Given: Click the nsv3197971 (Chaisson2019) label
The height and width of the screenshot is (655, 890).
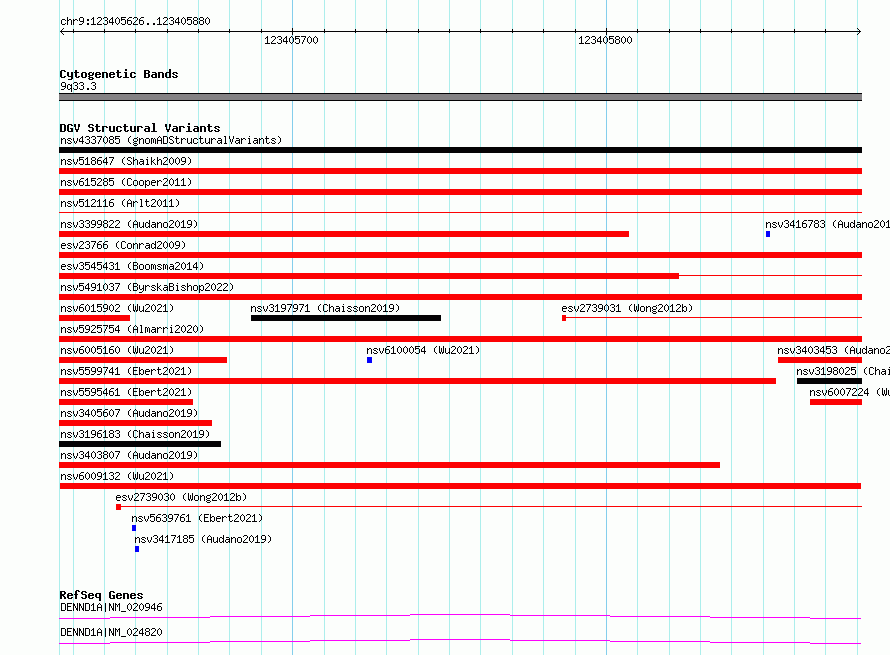Looking at the screenshot, I should click(325, 308).
